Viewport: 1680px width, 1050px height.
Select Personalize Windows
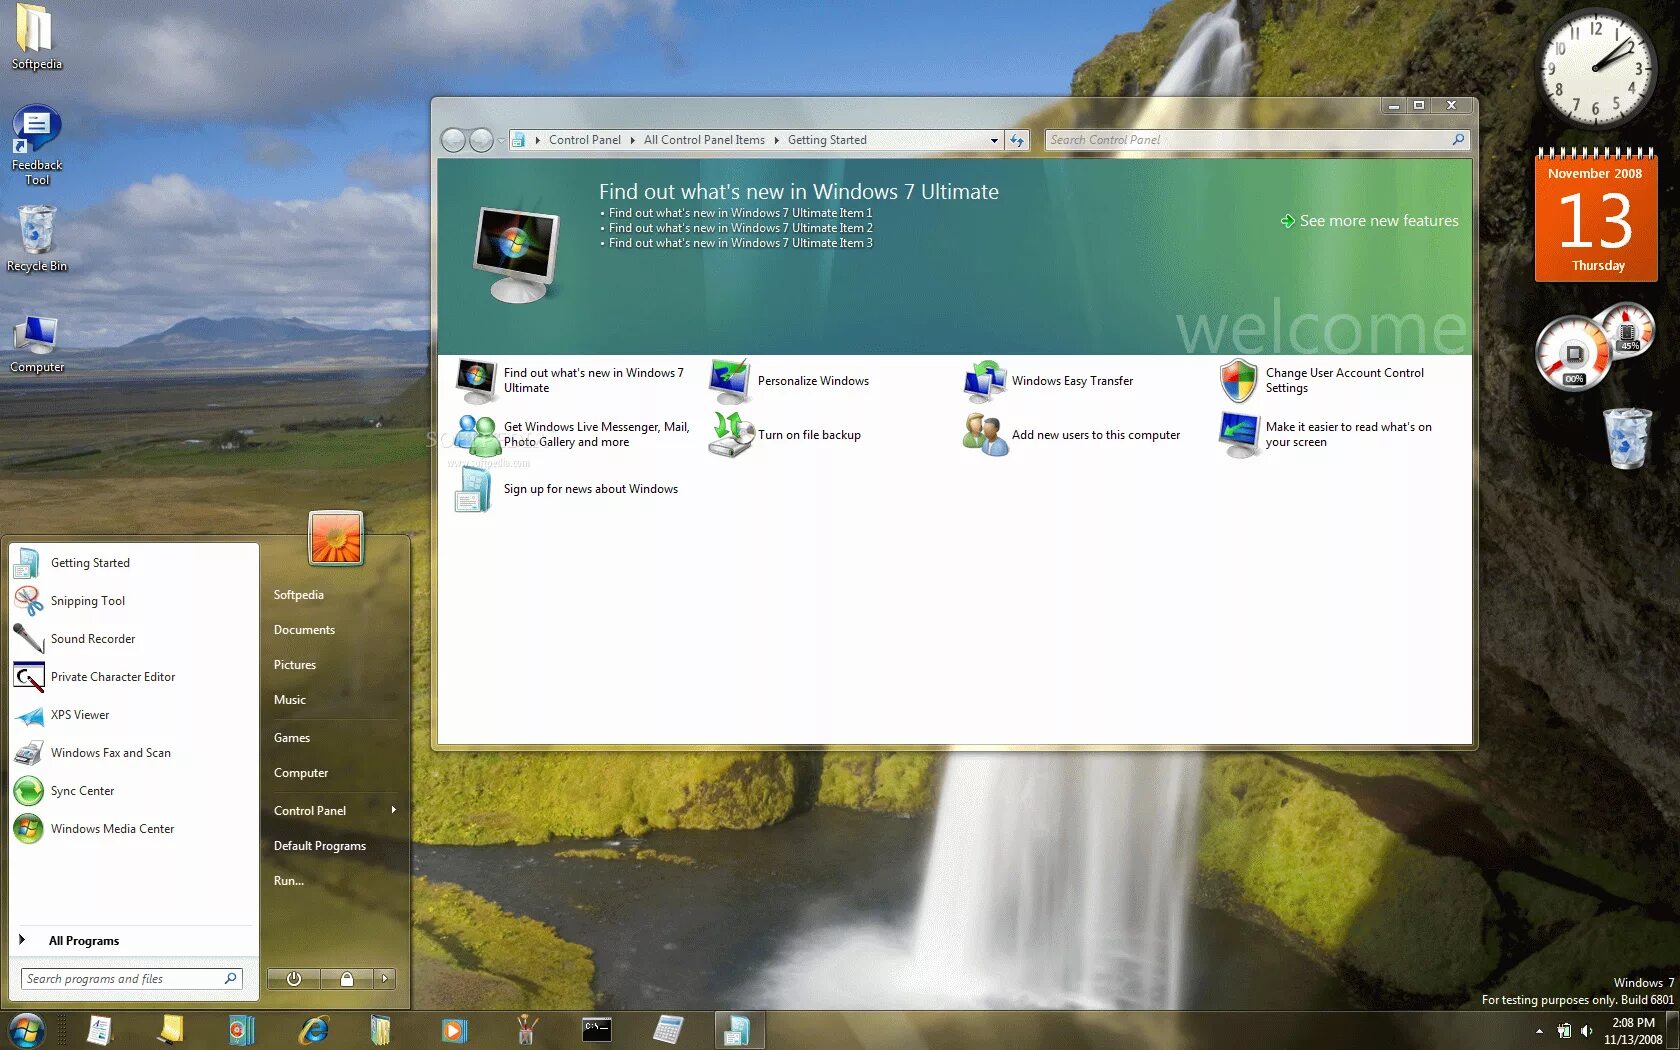point(790,381)
